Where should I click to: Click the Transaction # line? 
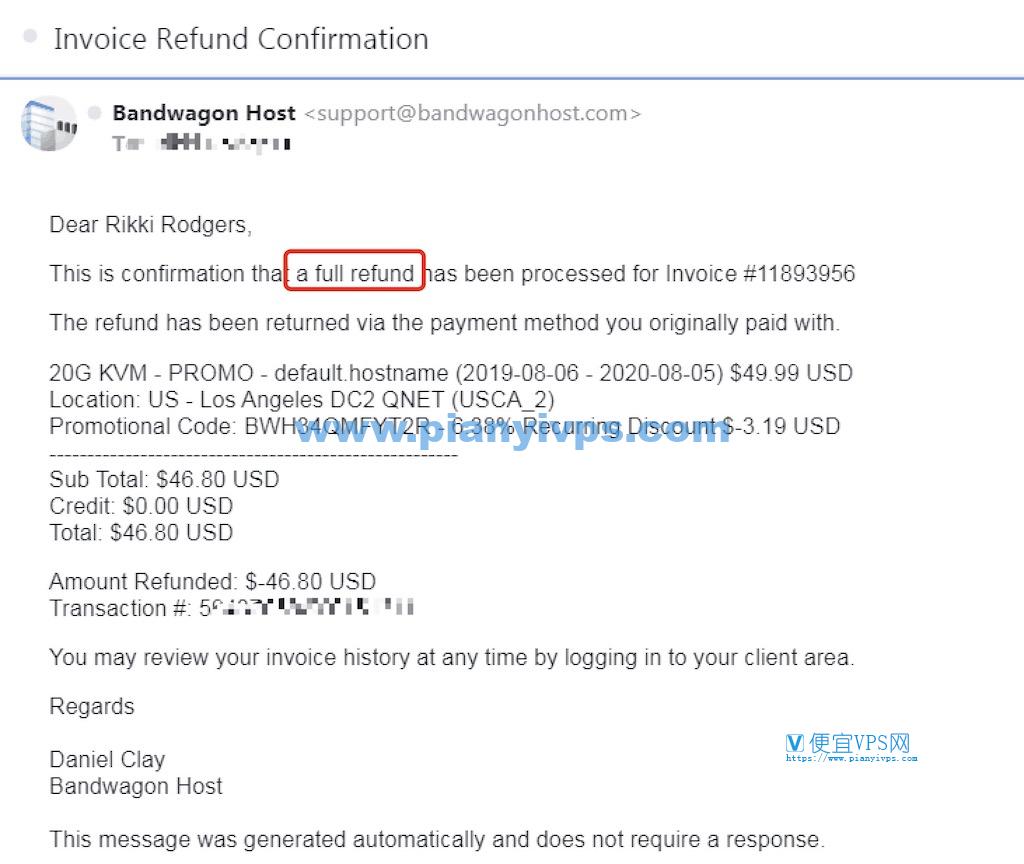(232, 608)
